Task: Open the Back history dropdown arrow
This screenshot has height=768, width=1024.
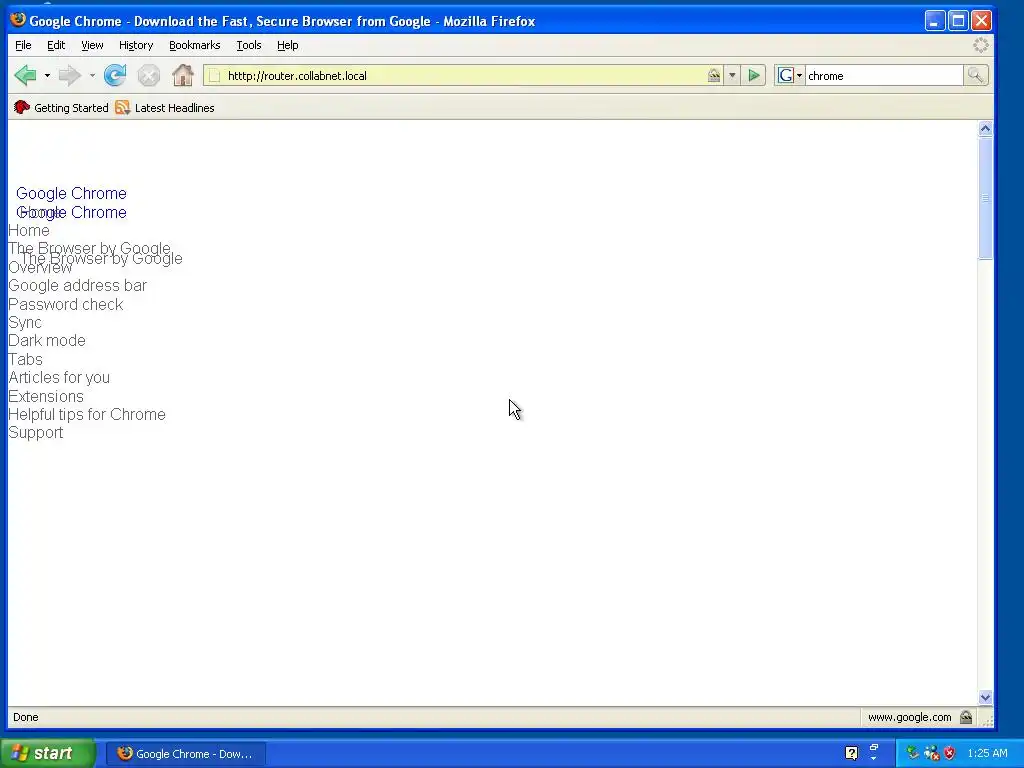Action: coord(47,76)
